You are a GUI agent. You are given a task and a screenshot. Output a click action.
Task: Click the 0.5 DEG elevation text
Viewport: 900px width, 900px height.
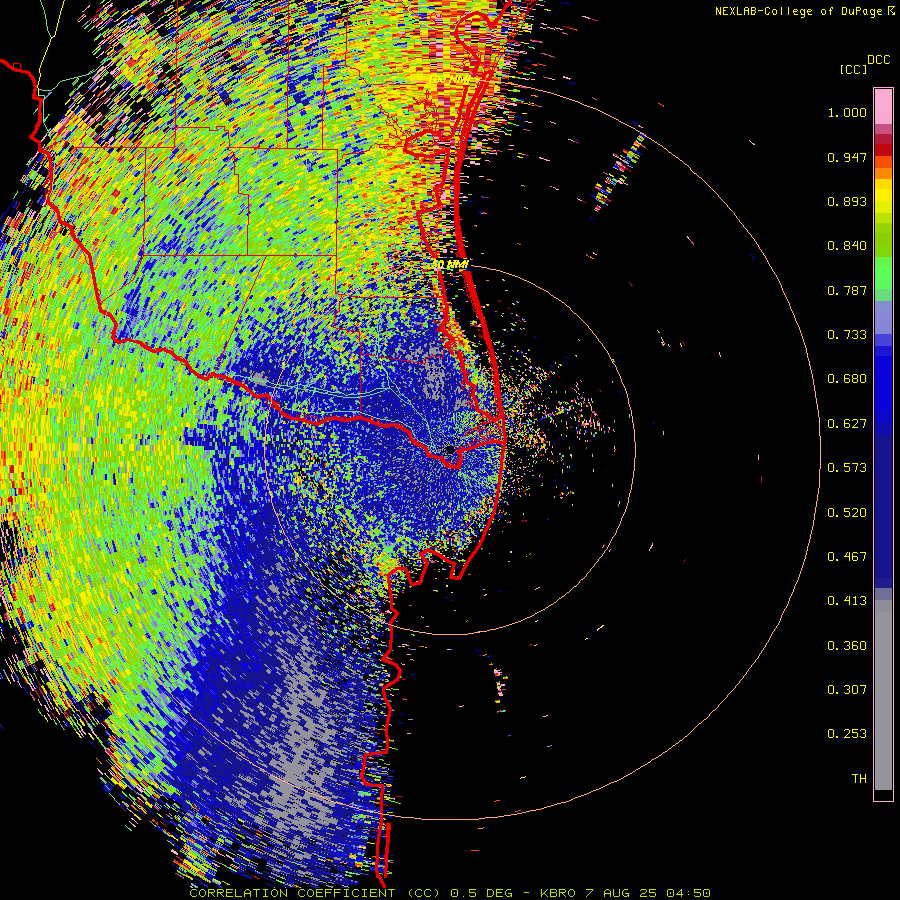click(481, 893)
